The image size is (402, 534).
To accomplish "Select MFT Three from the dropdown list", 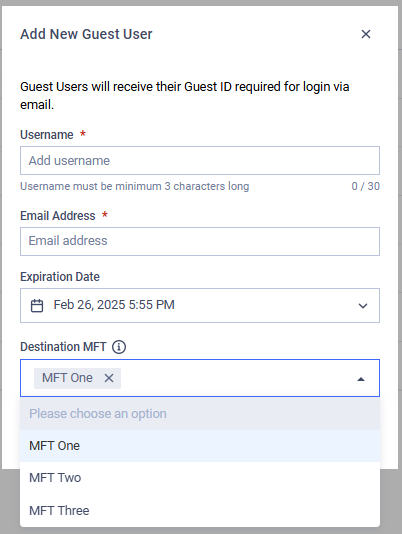I will pyautogui.click(x=200, y=510).
